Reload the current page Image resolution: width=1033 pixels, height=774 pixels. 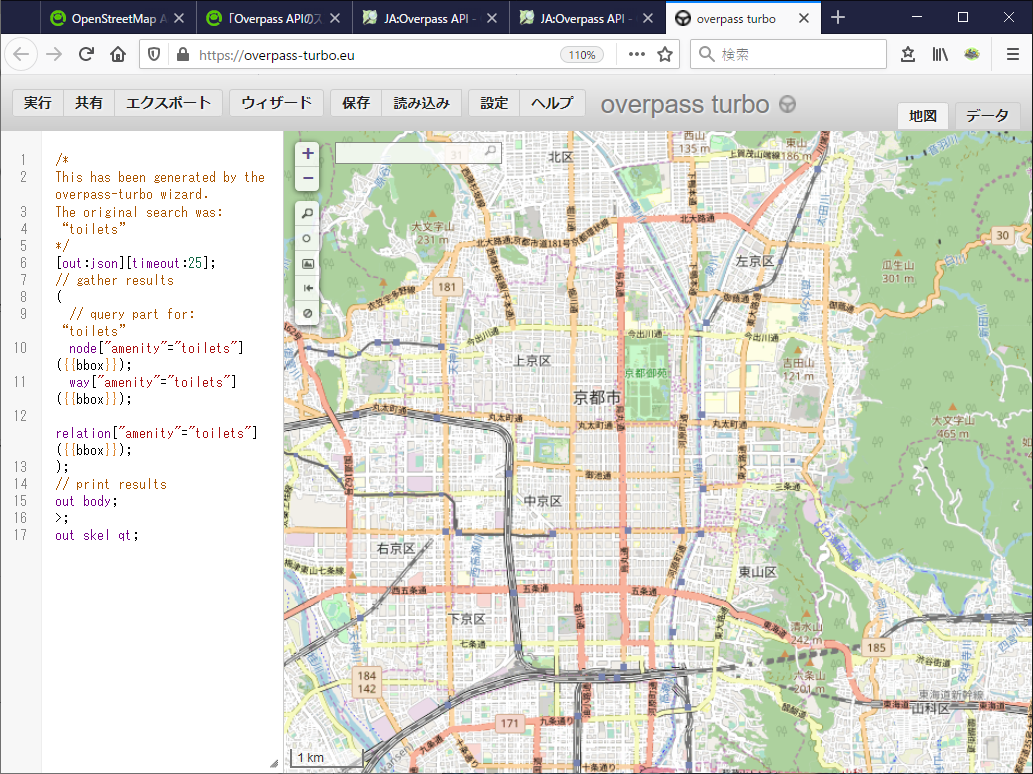coord(86,54)
